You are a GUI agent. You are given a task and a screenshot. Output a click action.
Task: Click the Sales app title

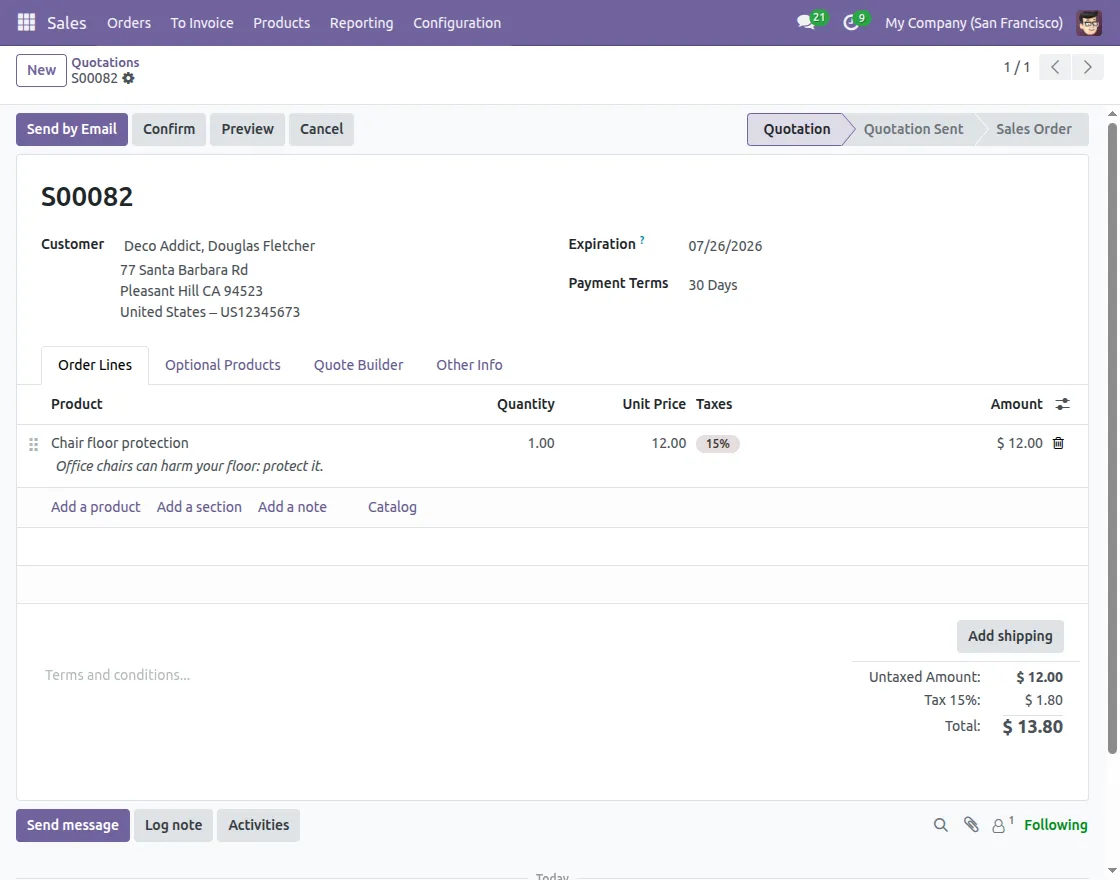pos(66,23)
